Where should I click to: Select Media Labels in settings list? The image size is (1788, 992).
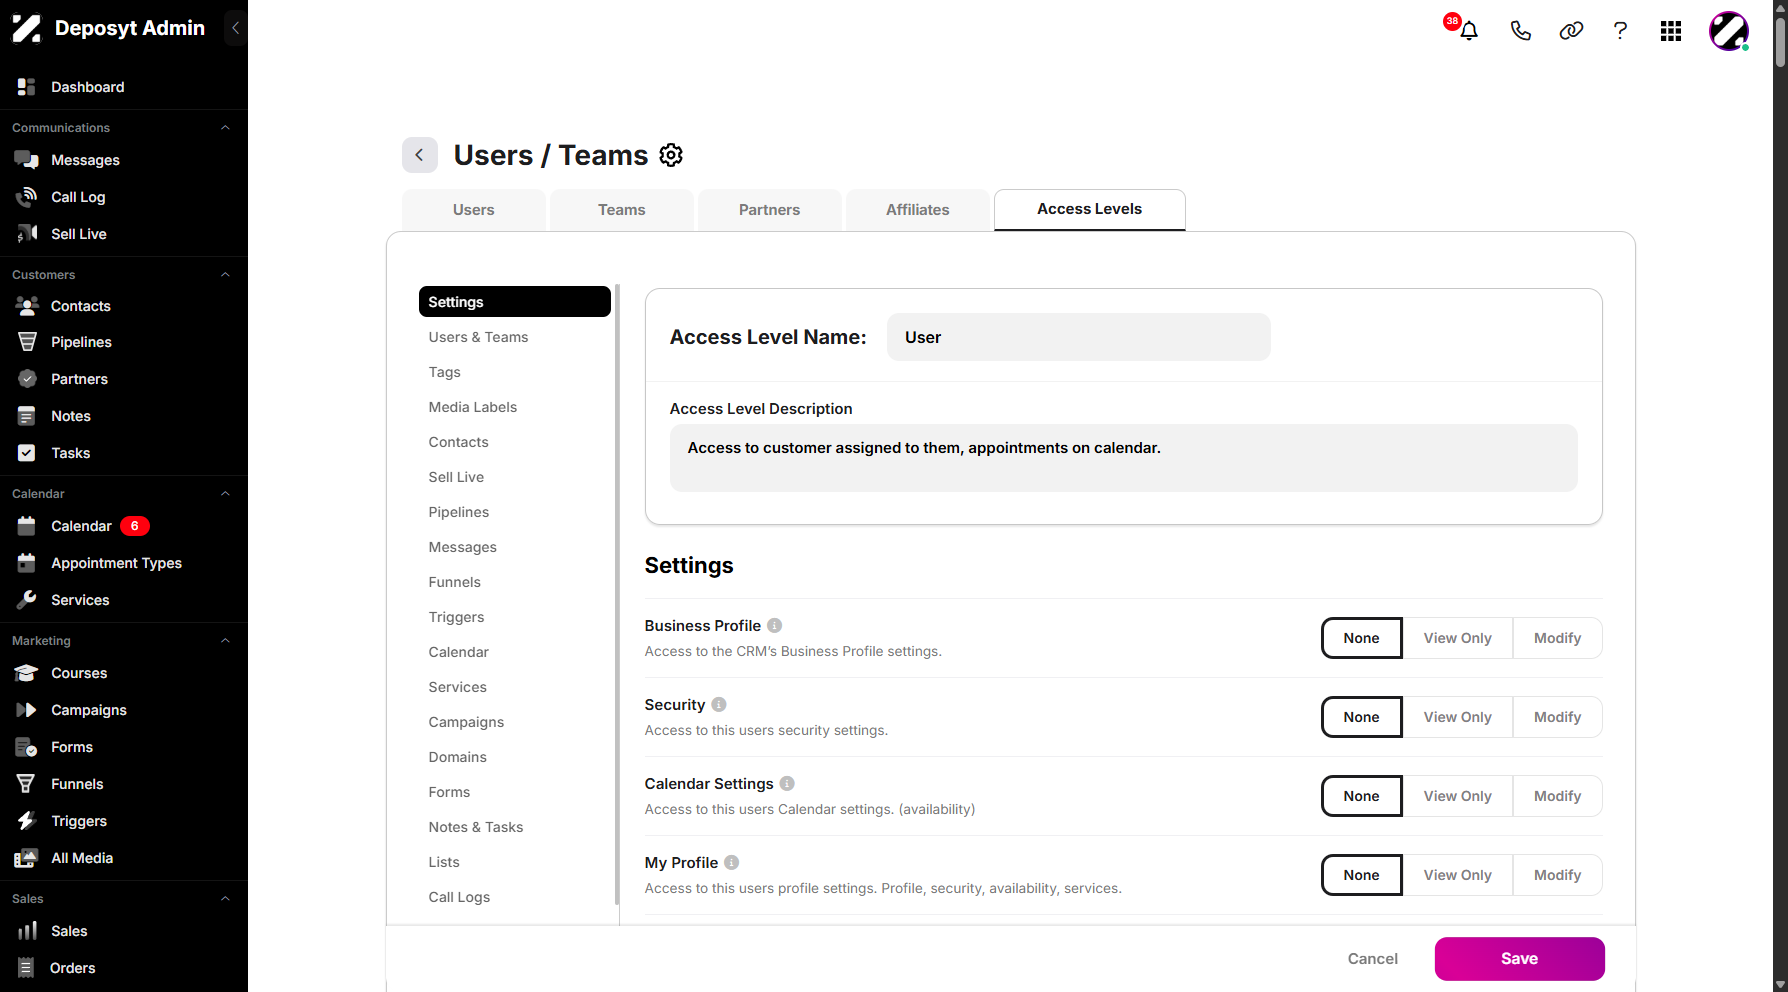click(472, 407)
